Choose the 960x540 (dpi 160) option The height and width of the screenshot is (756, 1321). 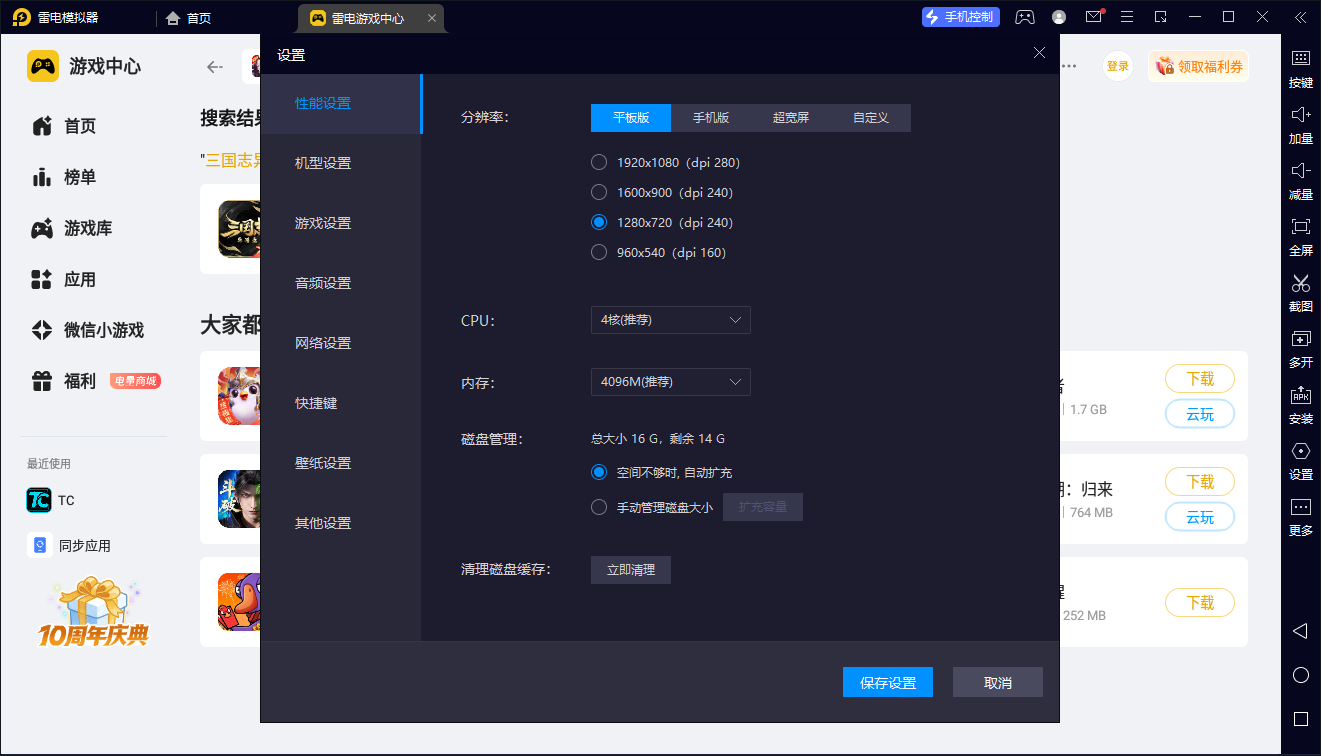(x=599, y=252)
